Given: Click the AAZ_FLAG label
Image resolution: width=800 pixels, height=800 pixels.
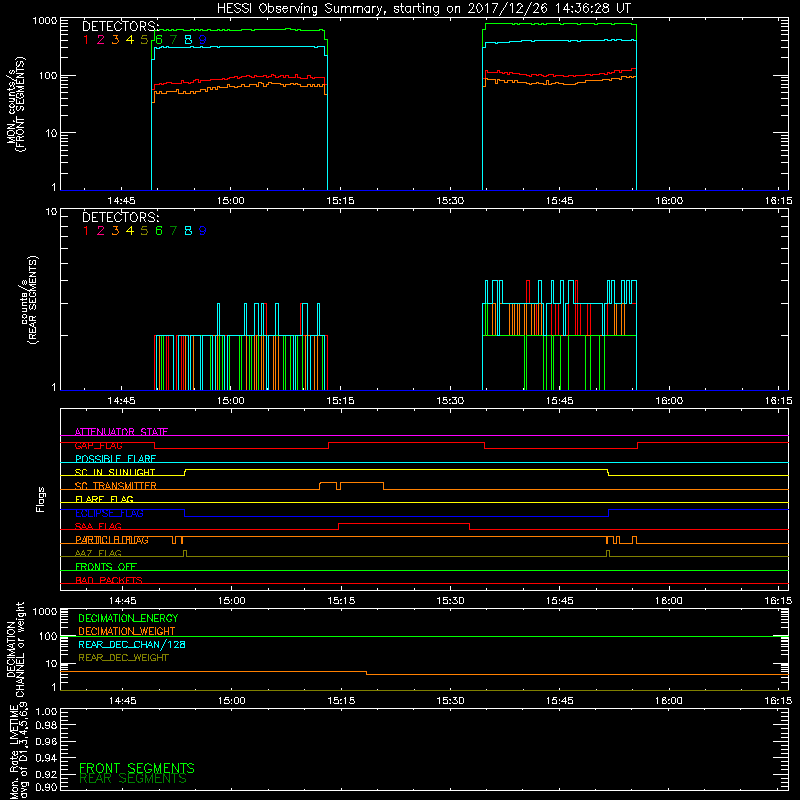Looking at the screenshot, I should 98,553.
